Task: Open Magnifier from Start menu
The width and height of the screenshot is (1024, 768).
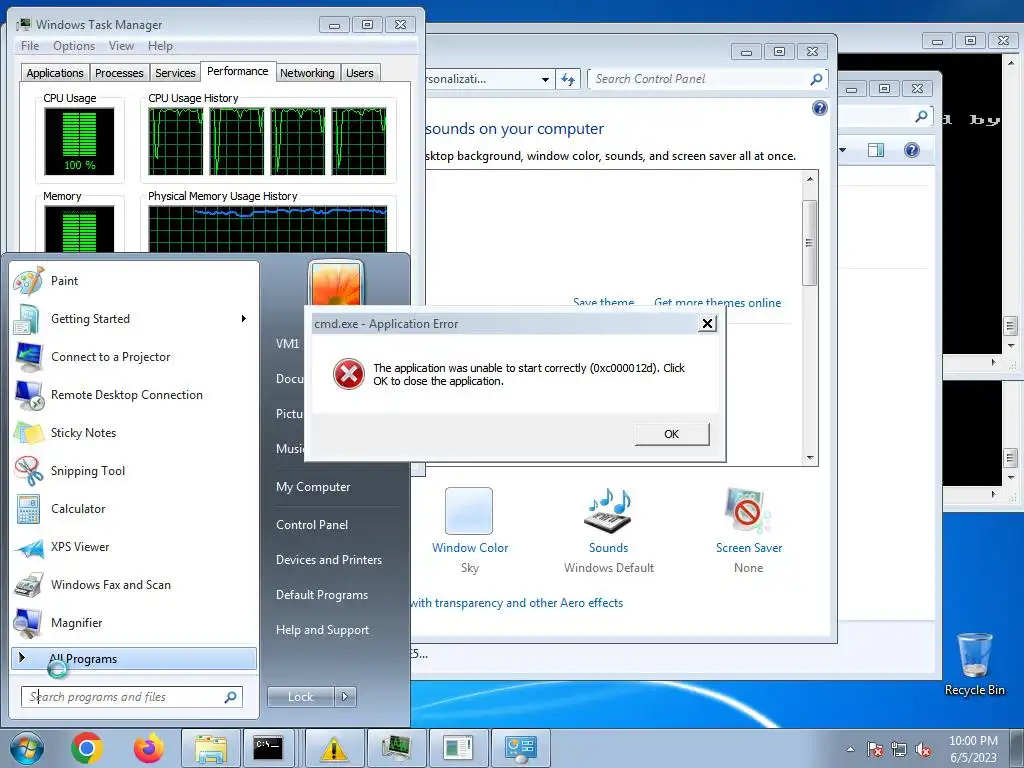Action: [134, 622]
